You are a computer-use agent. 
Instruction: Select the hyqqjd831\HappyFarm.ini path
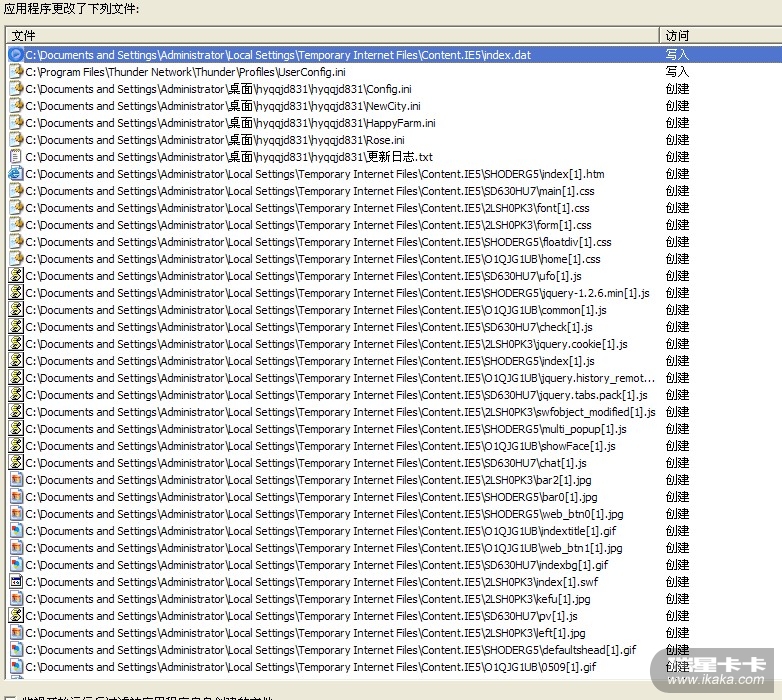tap(230, 123)
